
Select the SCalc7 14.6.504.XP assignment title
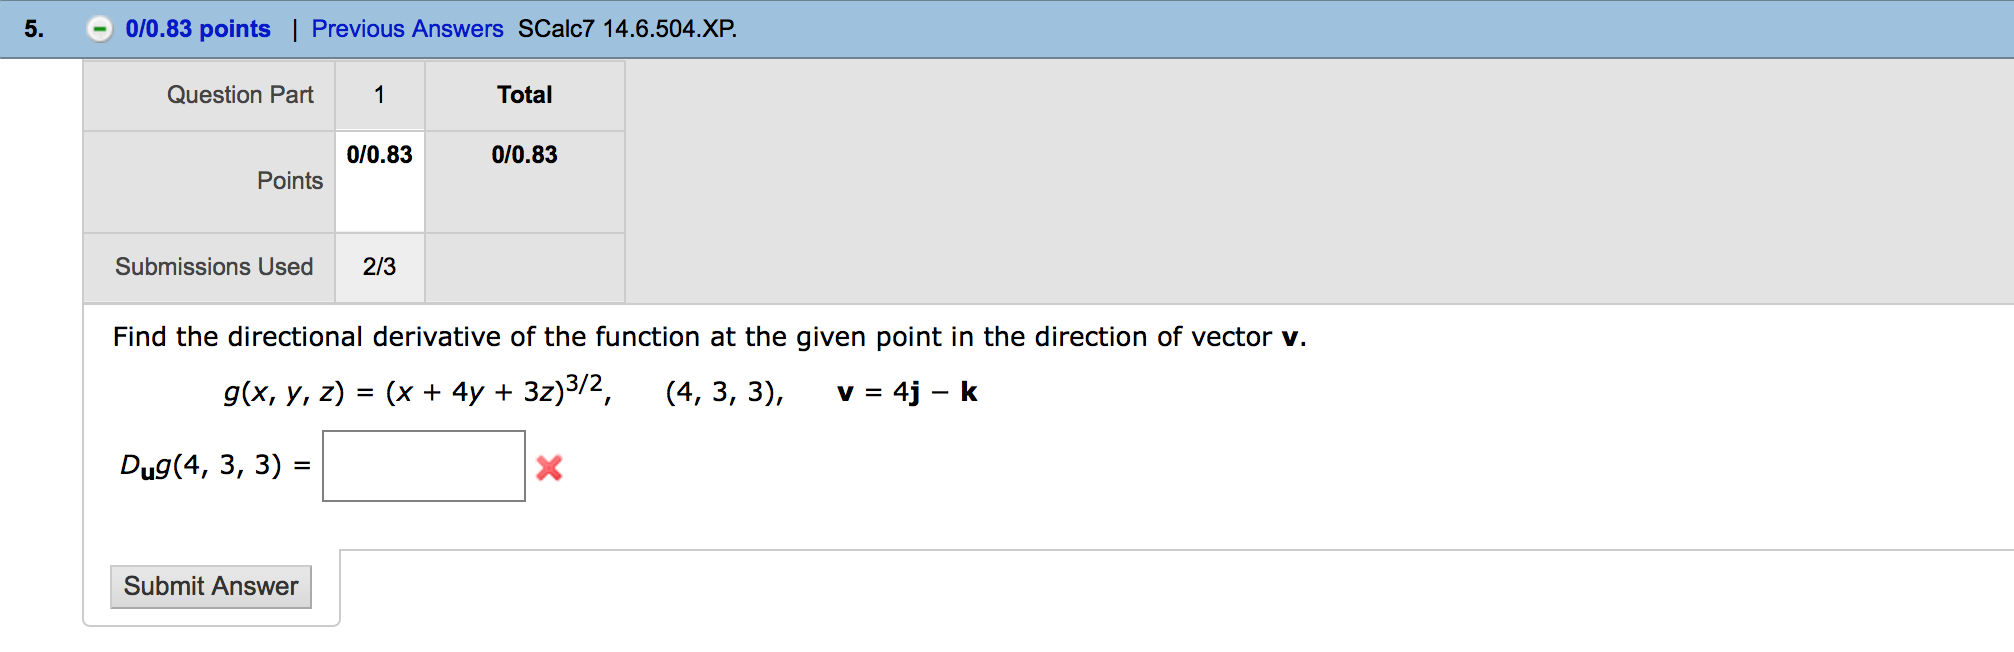click(626, 28)
